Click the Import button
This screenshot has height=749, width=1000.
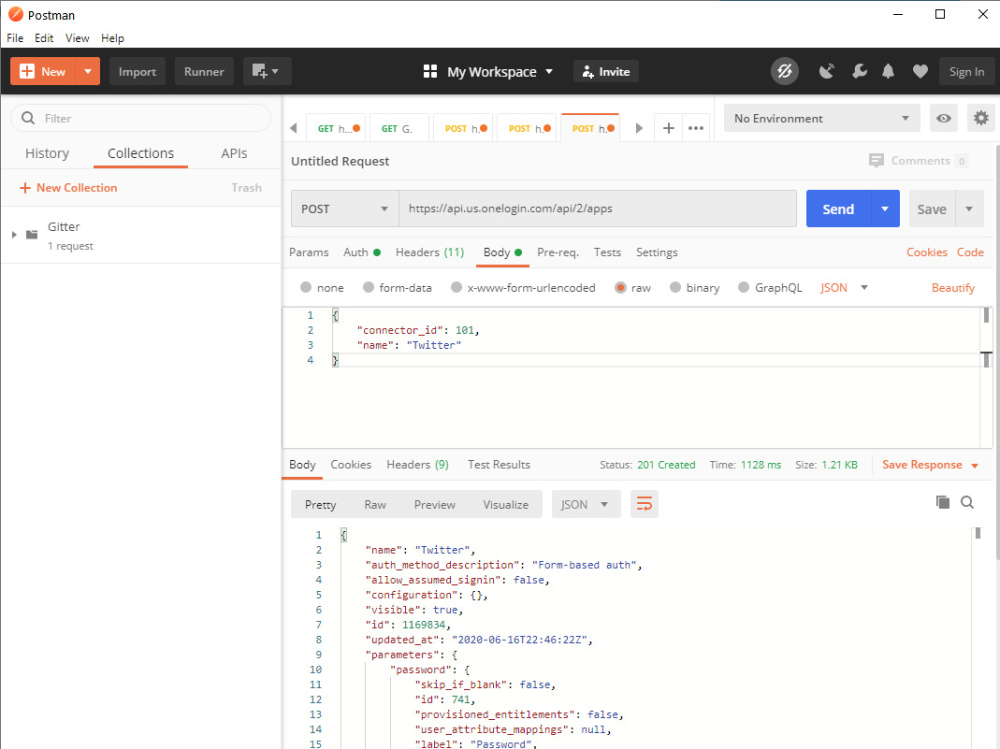click(x=137, y=71)
